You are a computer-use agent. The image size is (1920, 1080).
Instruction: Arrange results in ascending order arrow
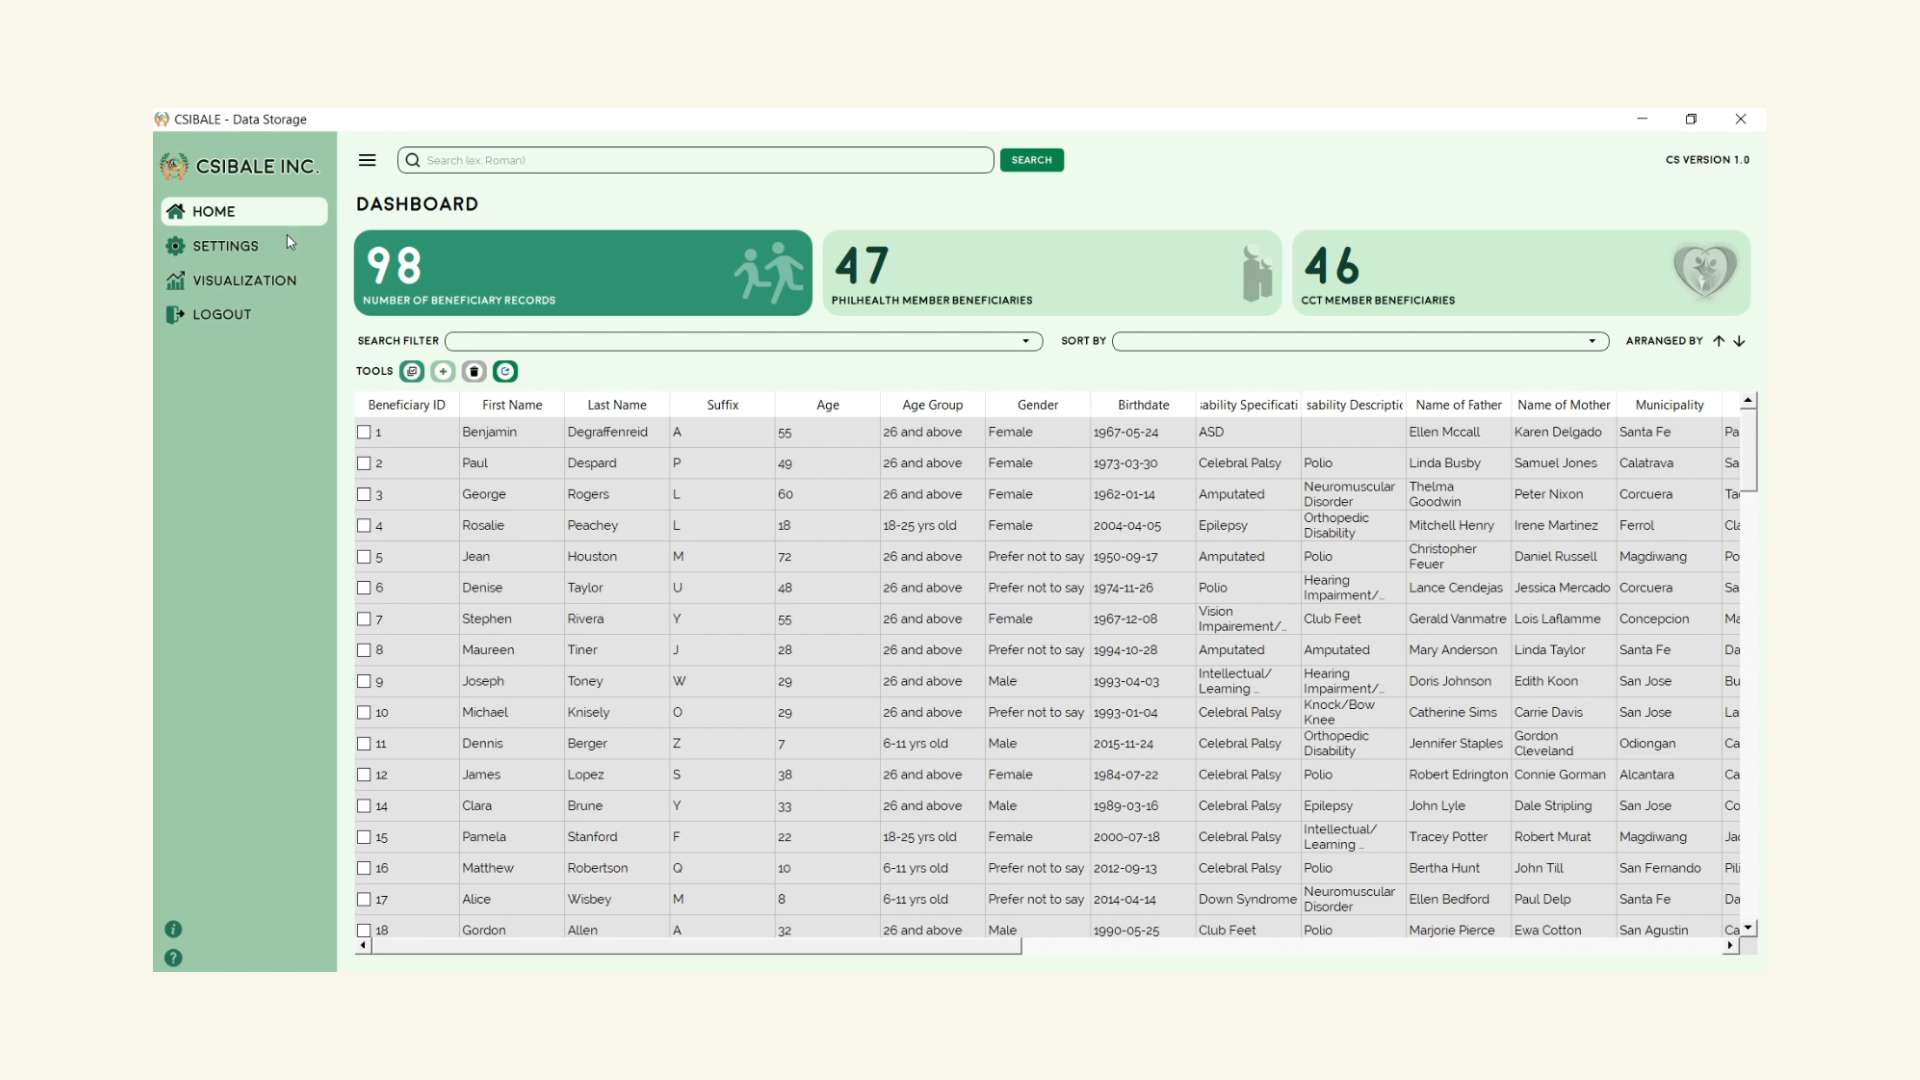click(1718, 341)
